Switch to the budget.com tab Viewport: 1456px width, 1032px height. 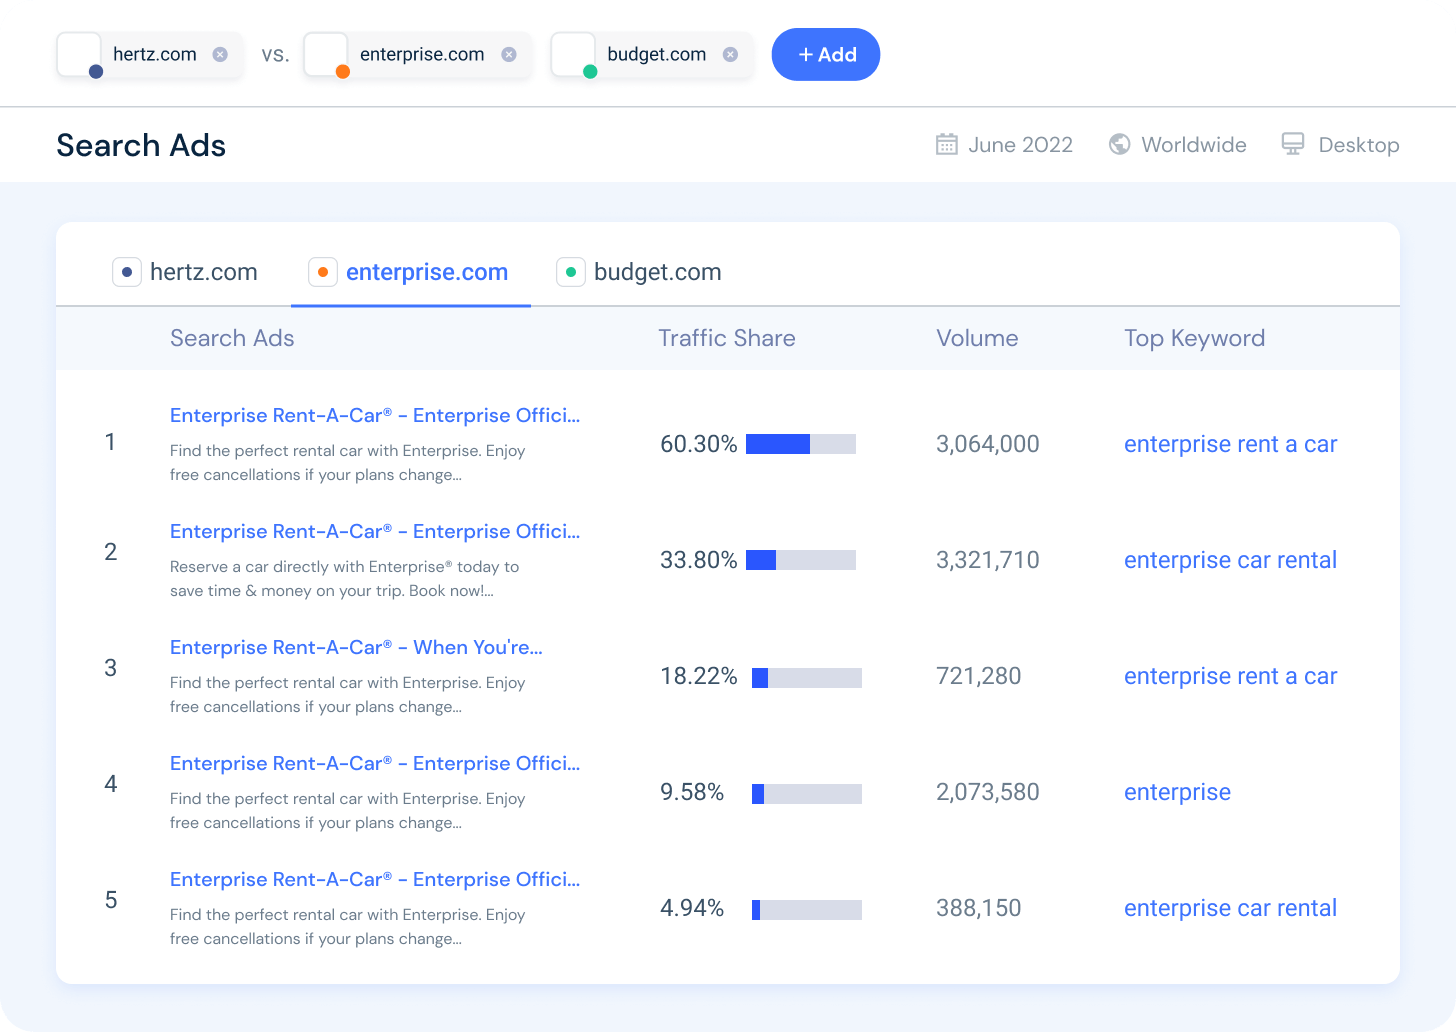coord(657,271)
